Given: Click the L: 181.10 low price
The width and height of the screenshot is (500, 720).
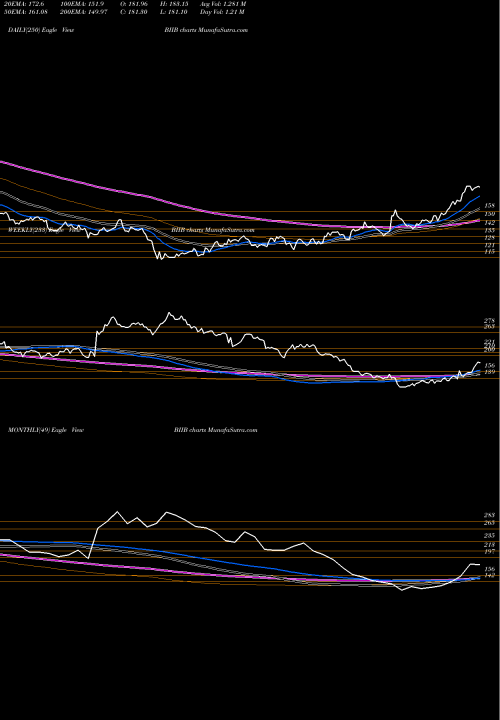Looking at the screenshot, I should click(x=174, y=12).
